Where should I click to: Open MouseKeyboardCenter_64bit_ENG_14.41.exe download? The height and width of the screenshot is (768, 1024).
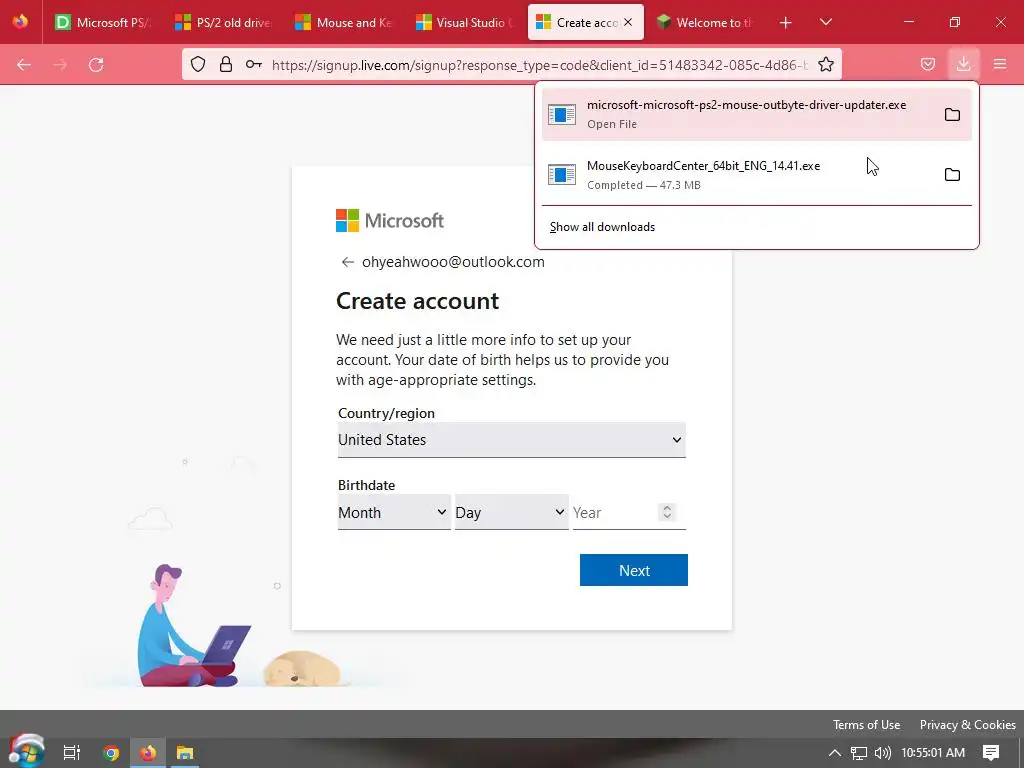click(738, 174)
